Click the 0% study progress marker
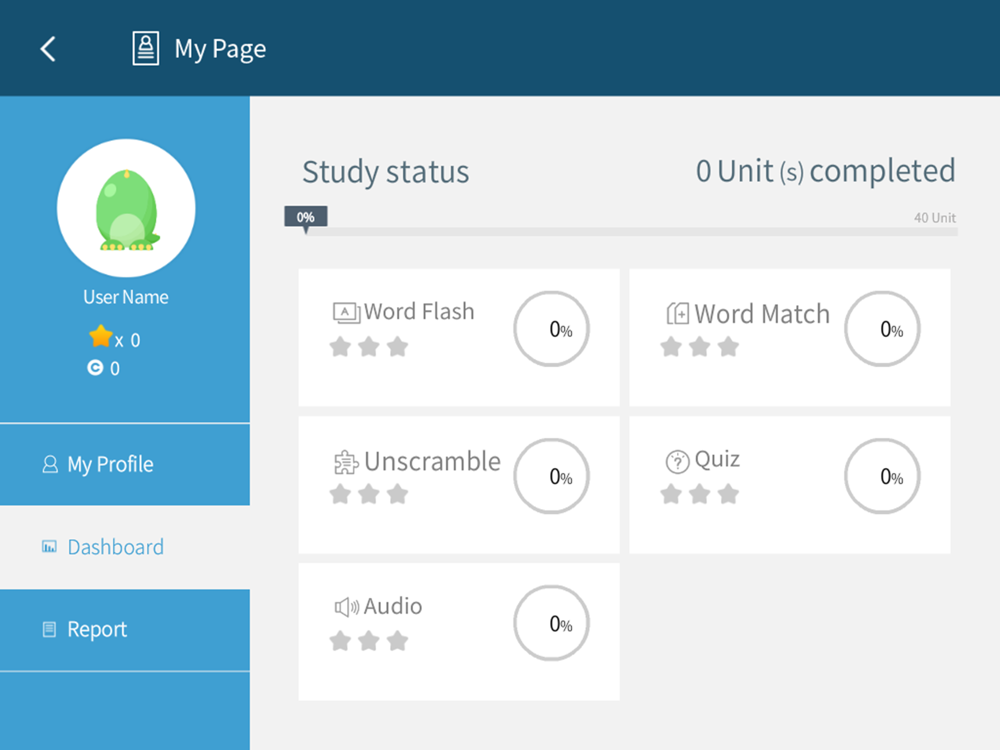 306,218
